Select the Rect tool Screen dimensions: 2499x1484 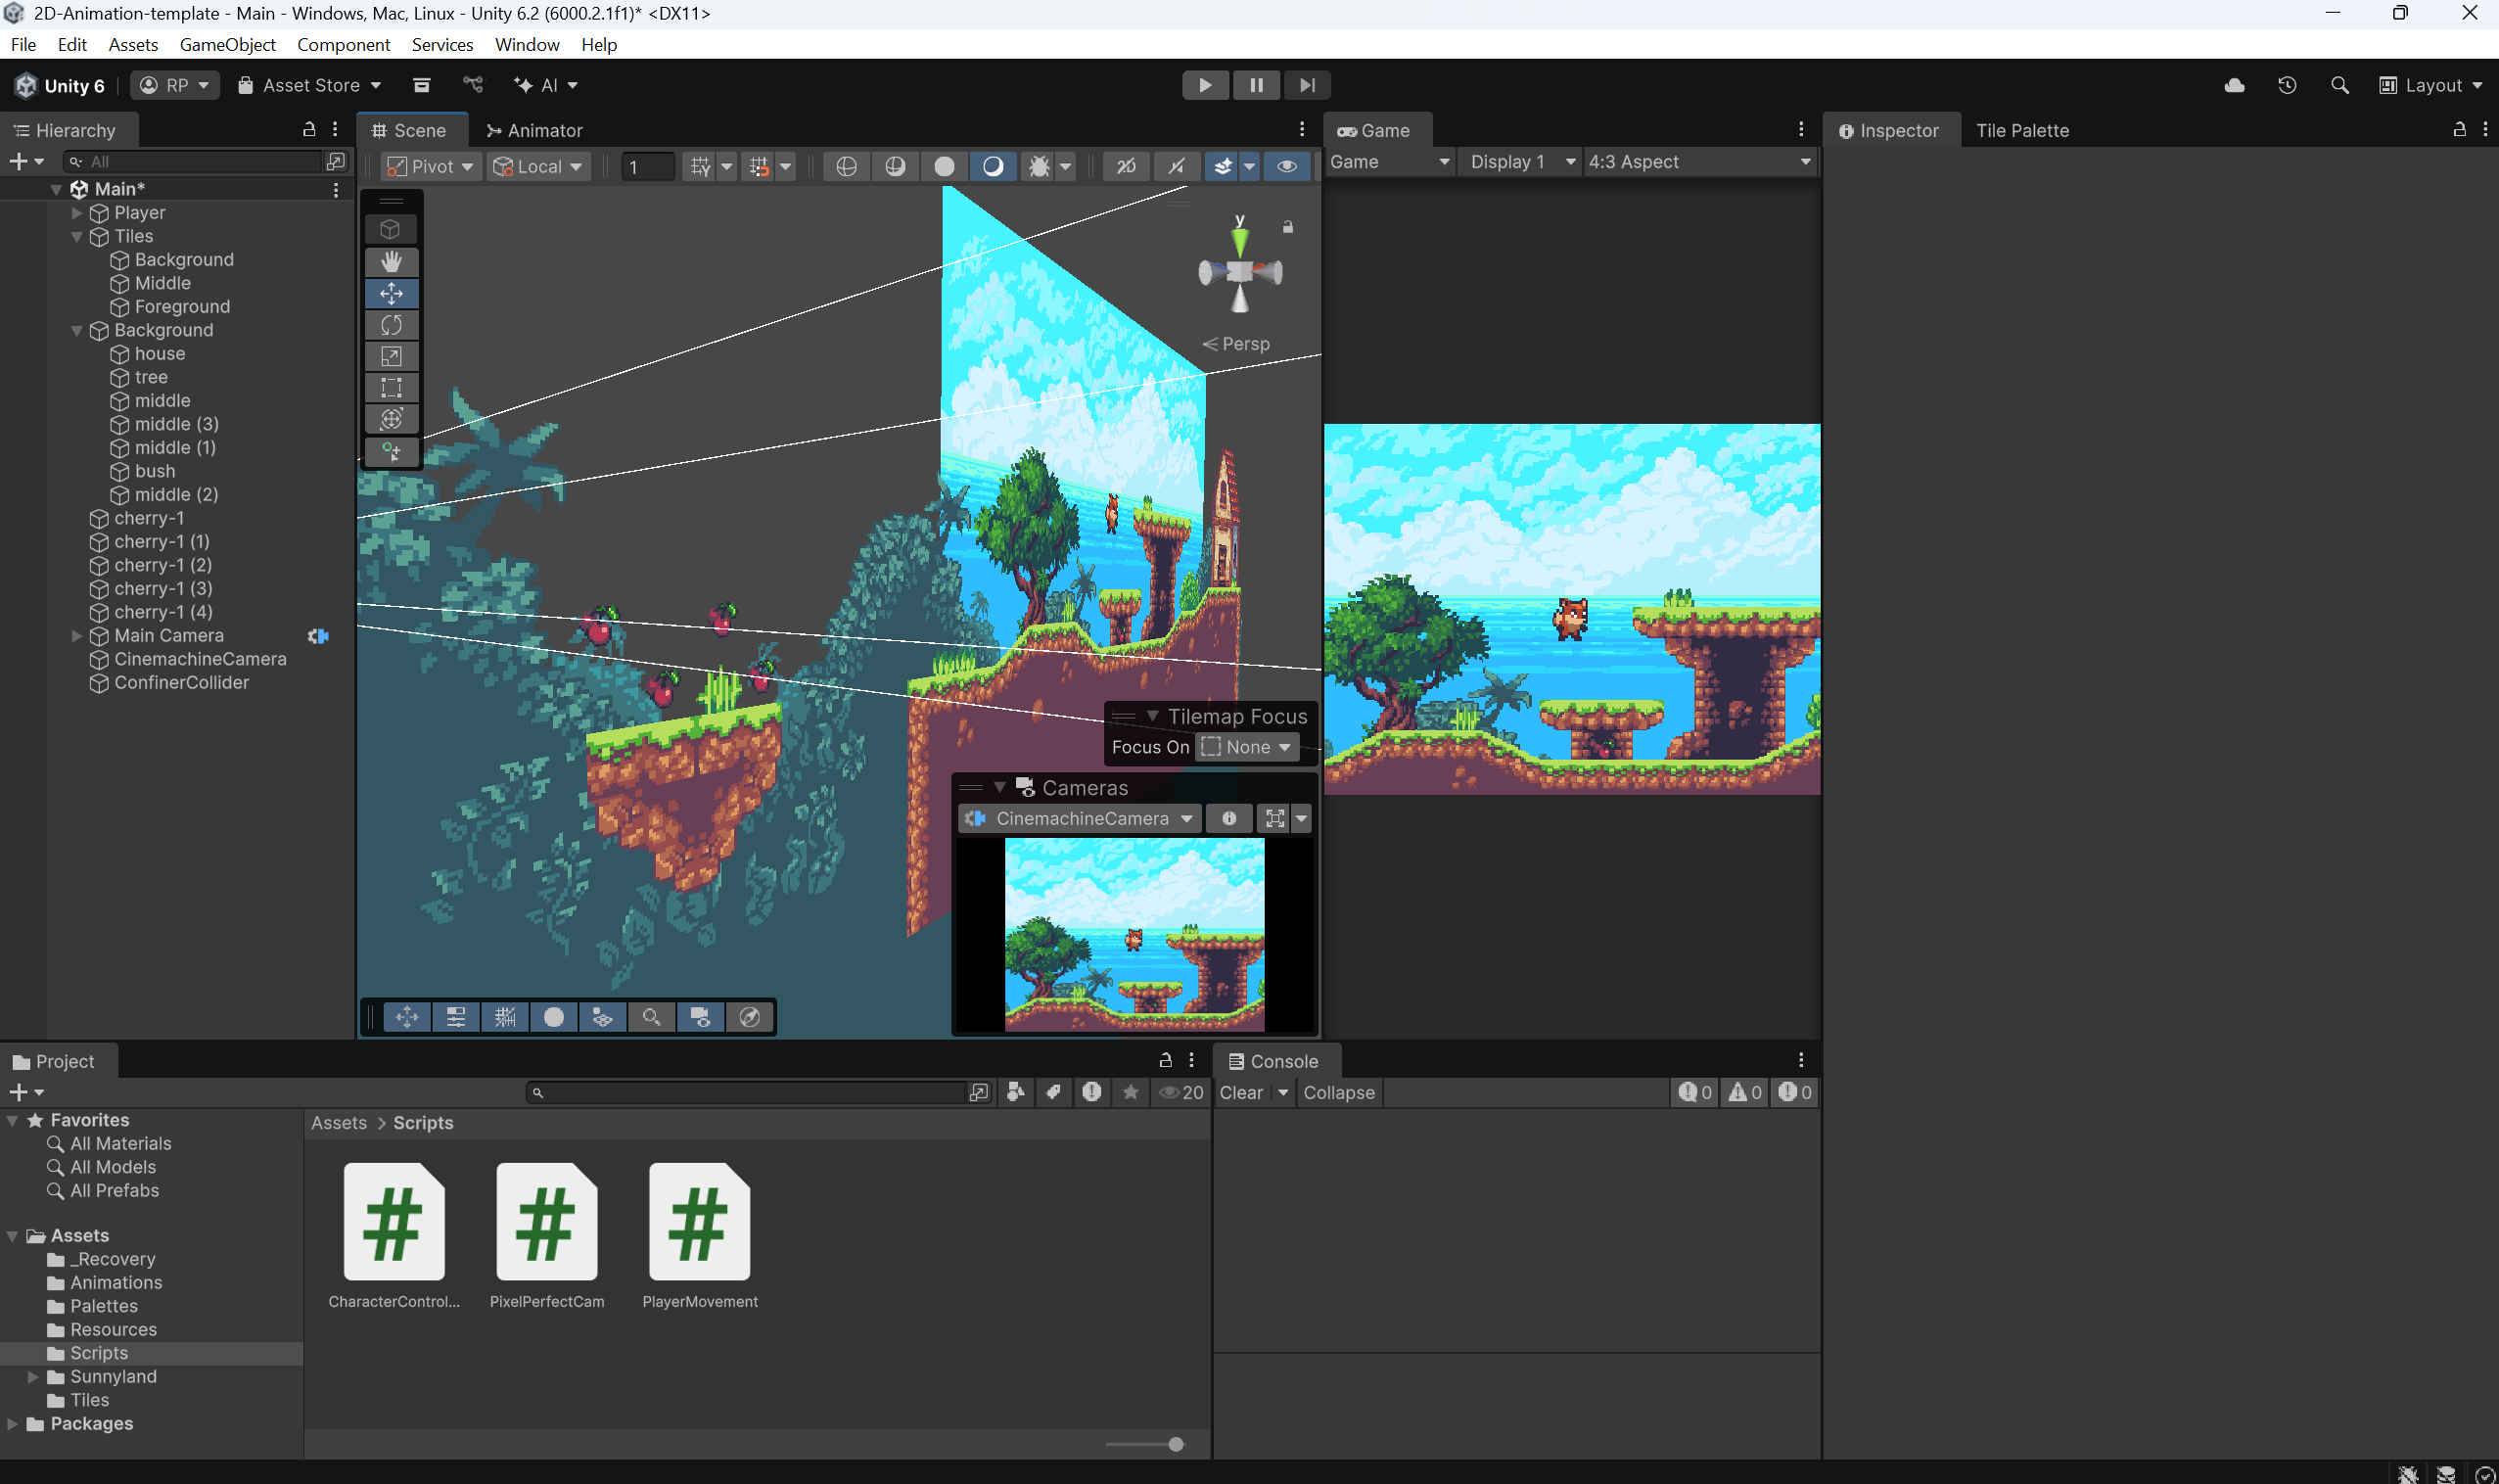(x=391, y=387)
